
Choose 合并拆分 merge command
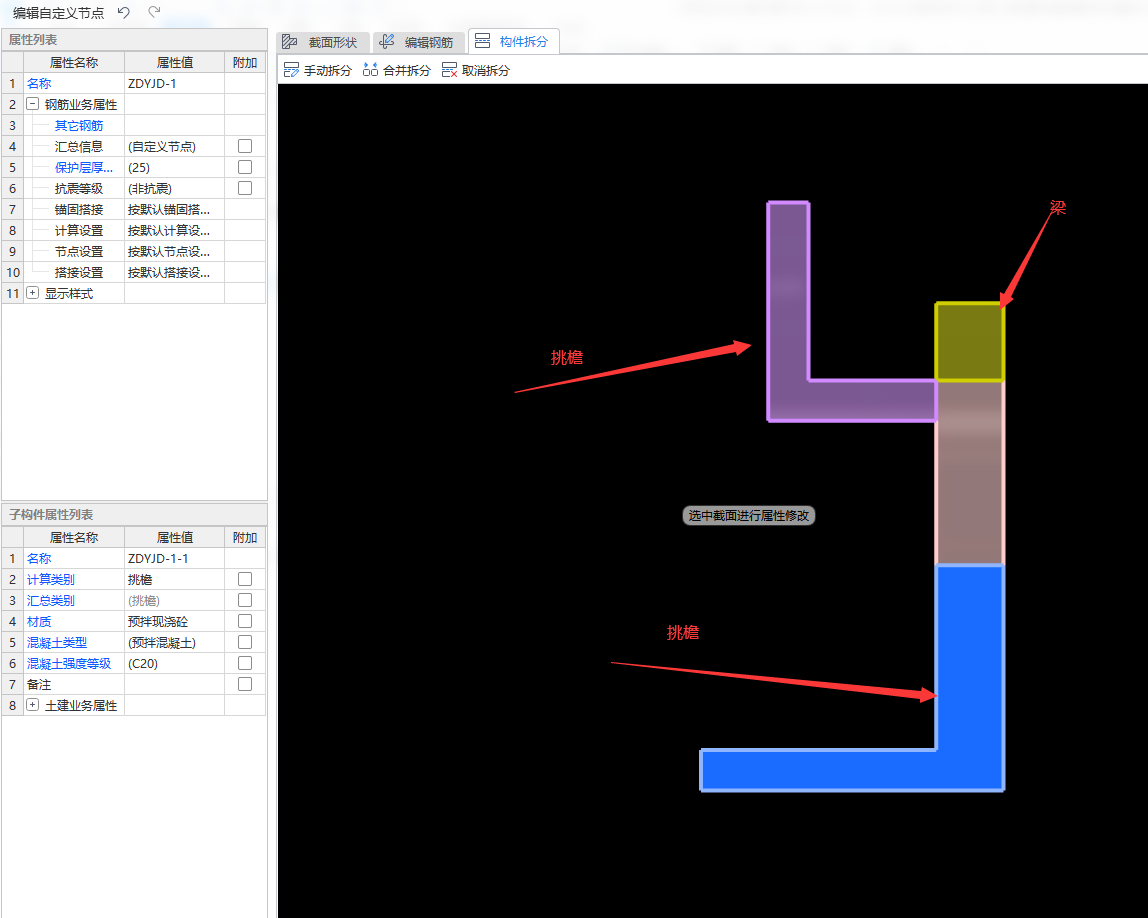point(397,70)
